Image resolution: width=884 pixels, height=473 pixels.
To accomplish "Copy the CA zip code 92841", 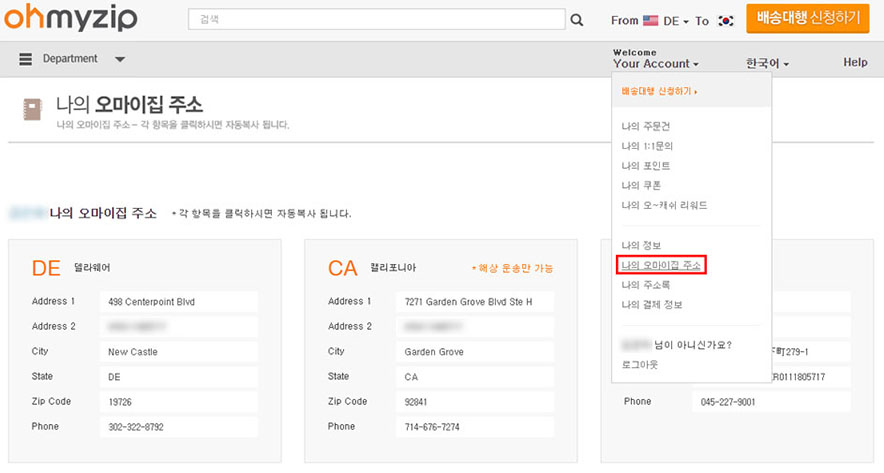I will click(477, 401).
